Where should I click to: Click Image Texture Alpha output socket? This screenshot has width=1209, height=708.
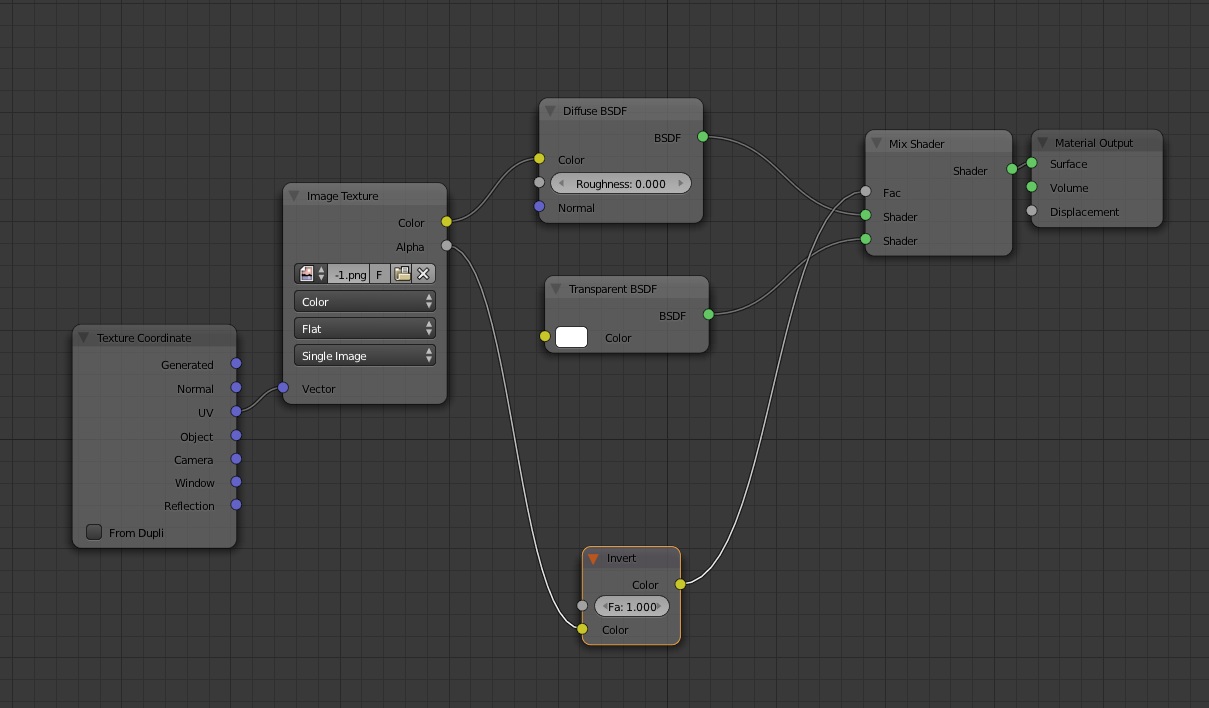(x=446, y=245)
